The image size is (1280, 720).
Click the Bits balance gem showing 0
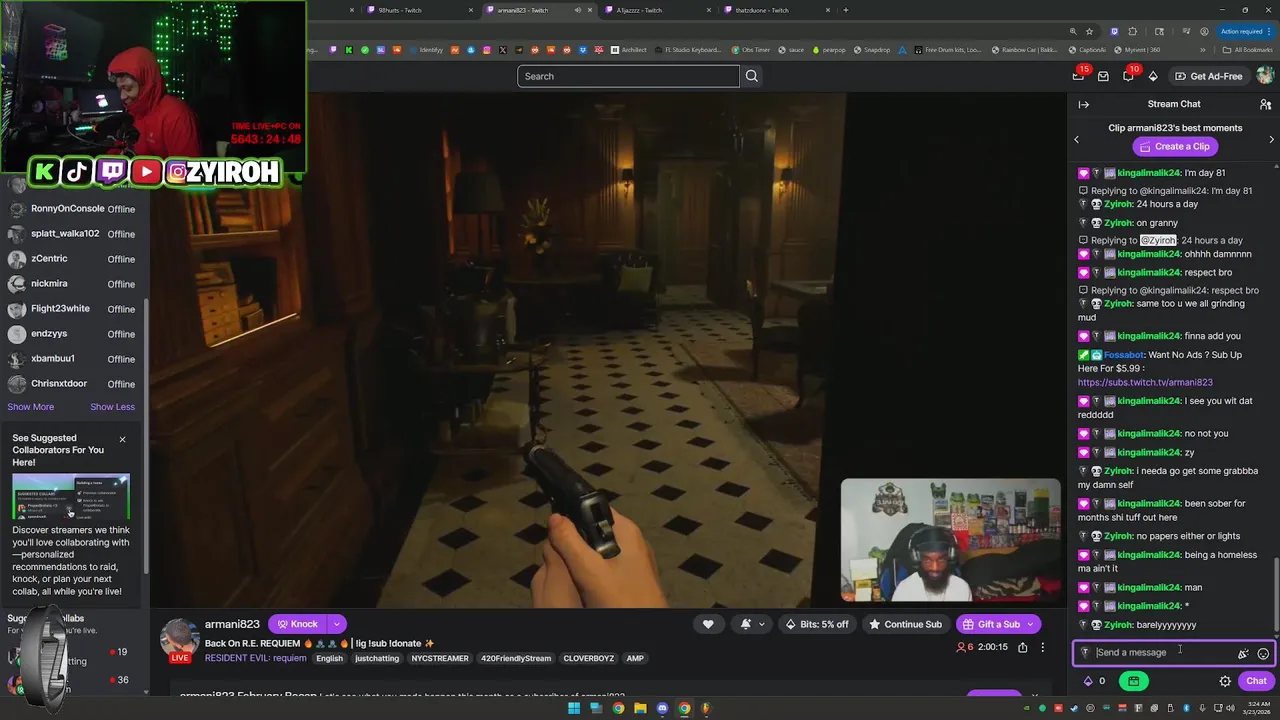tap(1088, 681)
